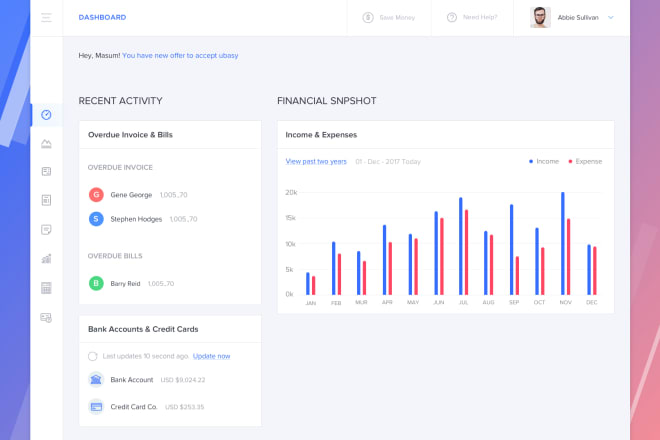Click the USD $253.35 balance
This screenshot has width=660, height=440.
pyautogui.click(x=185, y=407)
